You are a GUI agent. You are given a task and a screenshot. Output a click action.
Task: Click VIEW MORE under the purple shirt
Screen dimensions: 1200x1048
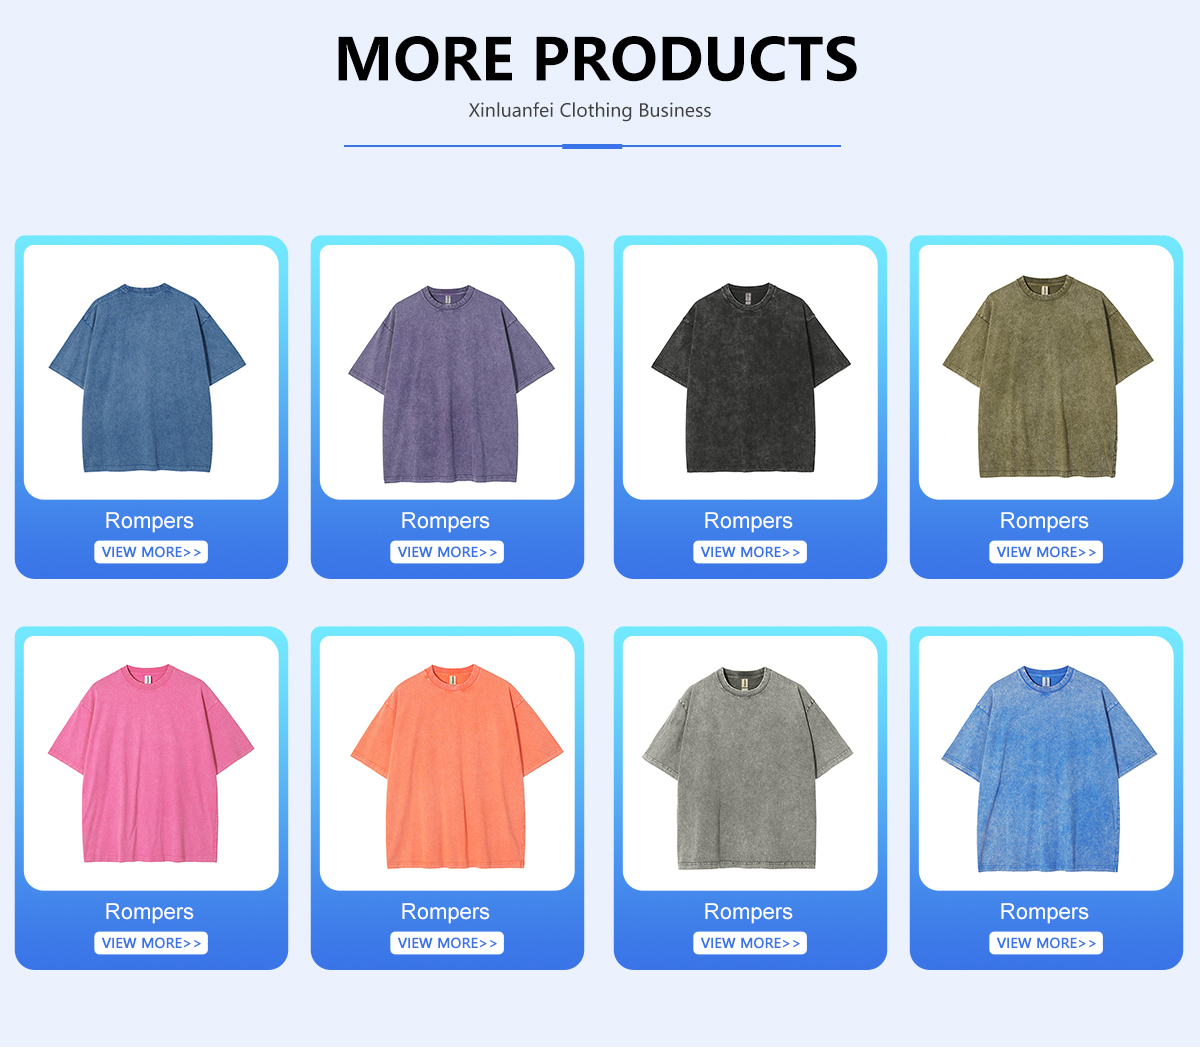[x=447, y=552]
